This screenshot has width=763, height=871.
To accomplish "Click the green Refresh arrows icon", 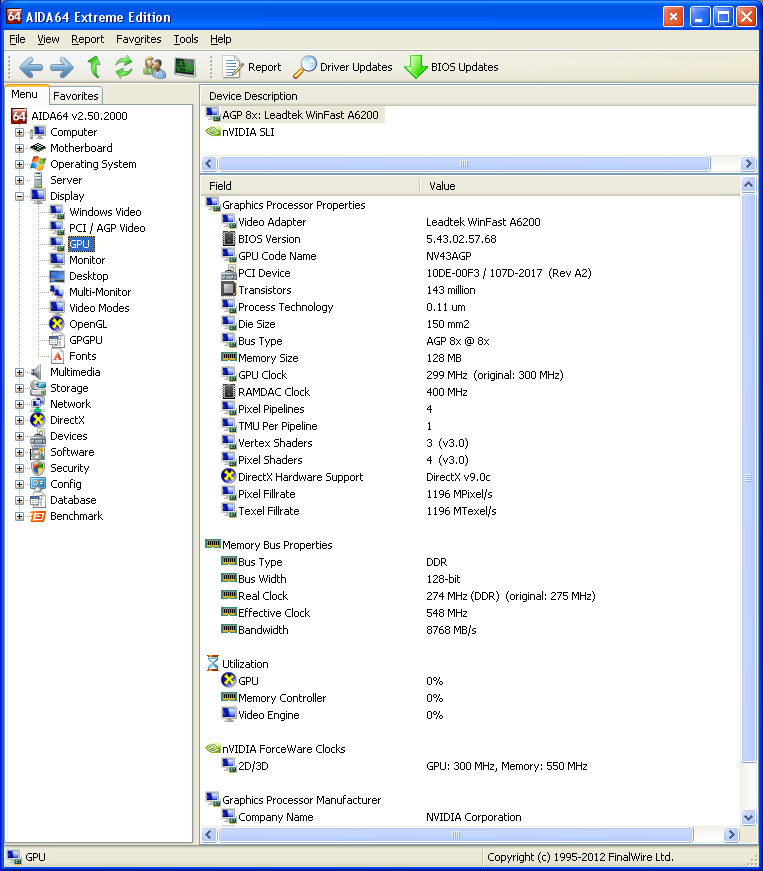I will 124,67.
